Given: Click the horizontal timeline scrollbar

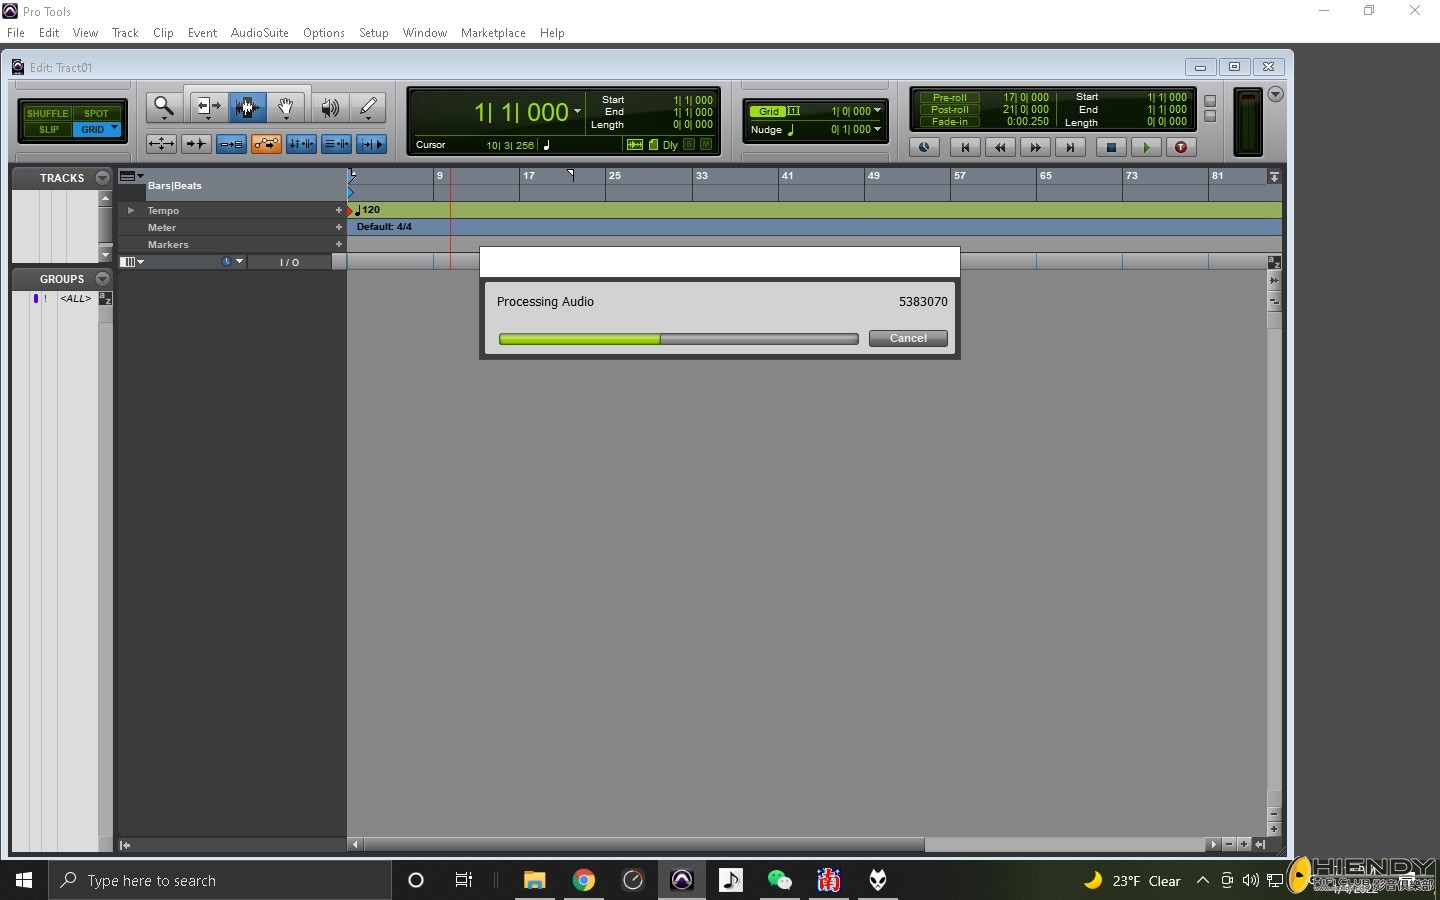Looking at the screenshot, I should [x=644, y=845].
